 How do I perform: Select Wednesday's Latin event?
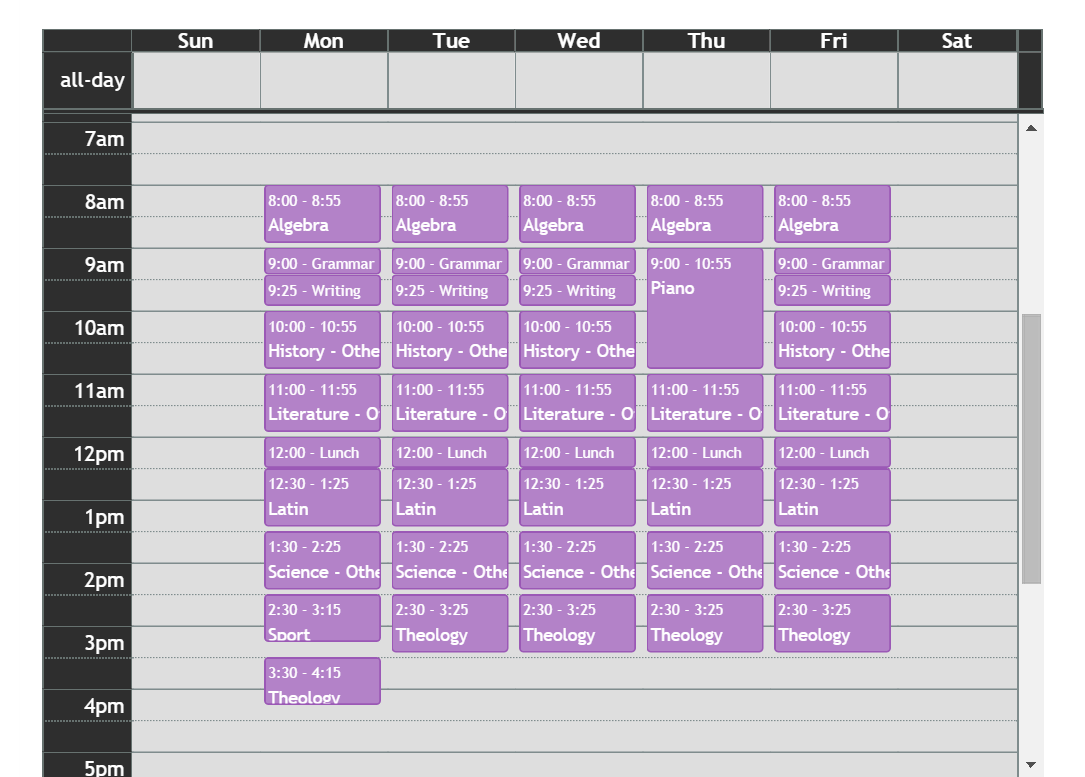point(577,497)
